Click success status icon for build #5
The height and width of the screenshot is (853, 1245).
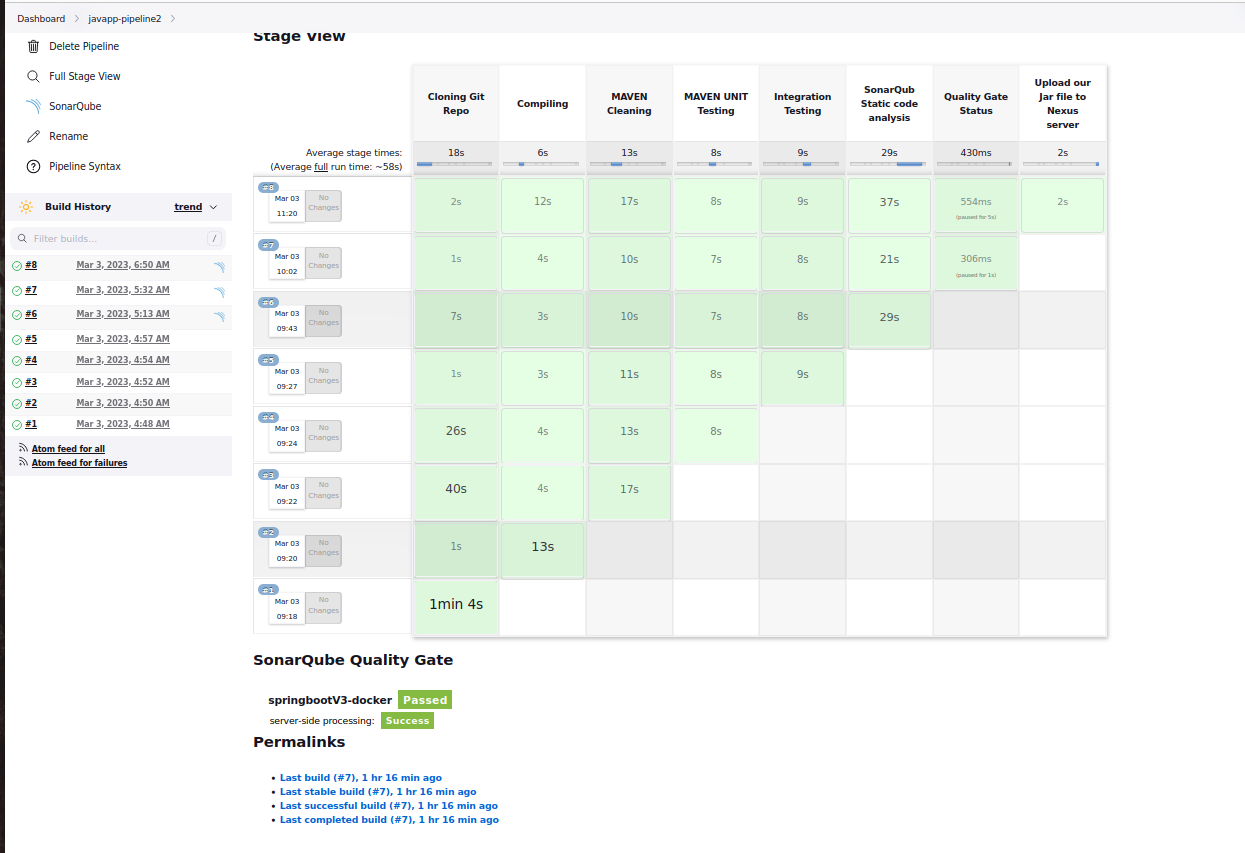pyautogui.click(x=17, y=340)
